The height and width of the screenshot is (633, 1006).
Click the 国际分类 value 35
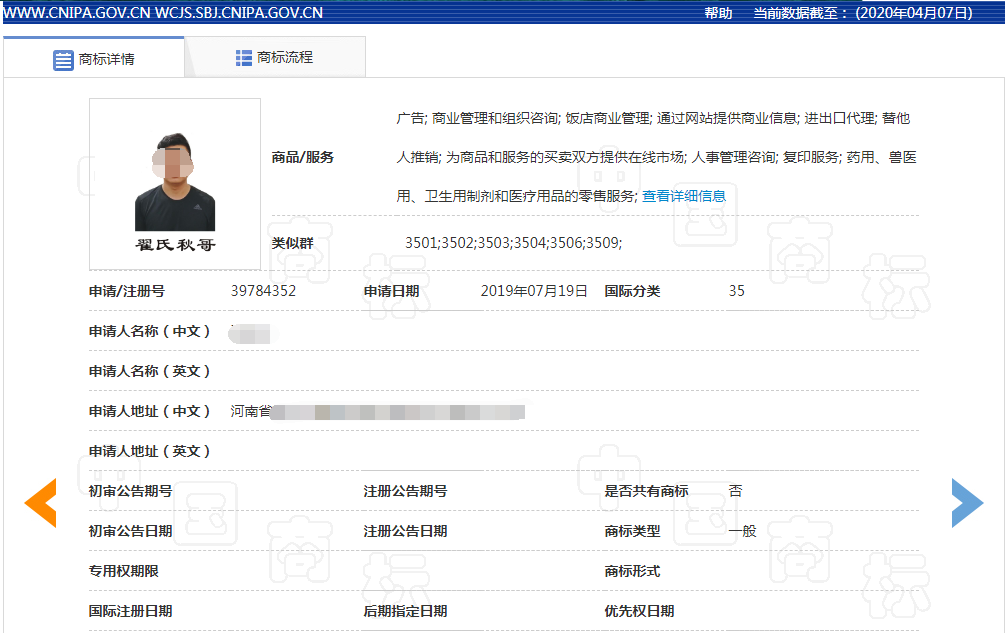736,291
